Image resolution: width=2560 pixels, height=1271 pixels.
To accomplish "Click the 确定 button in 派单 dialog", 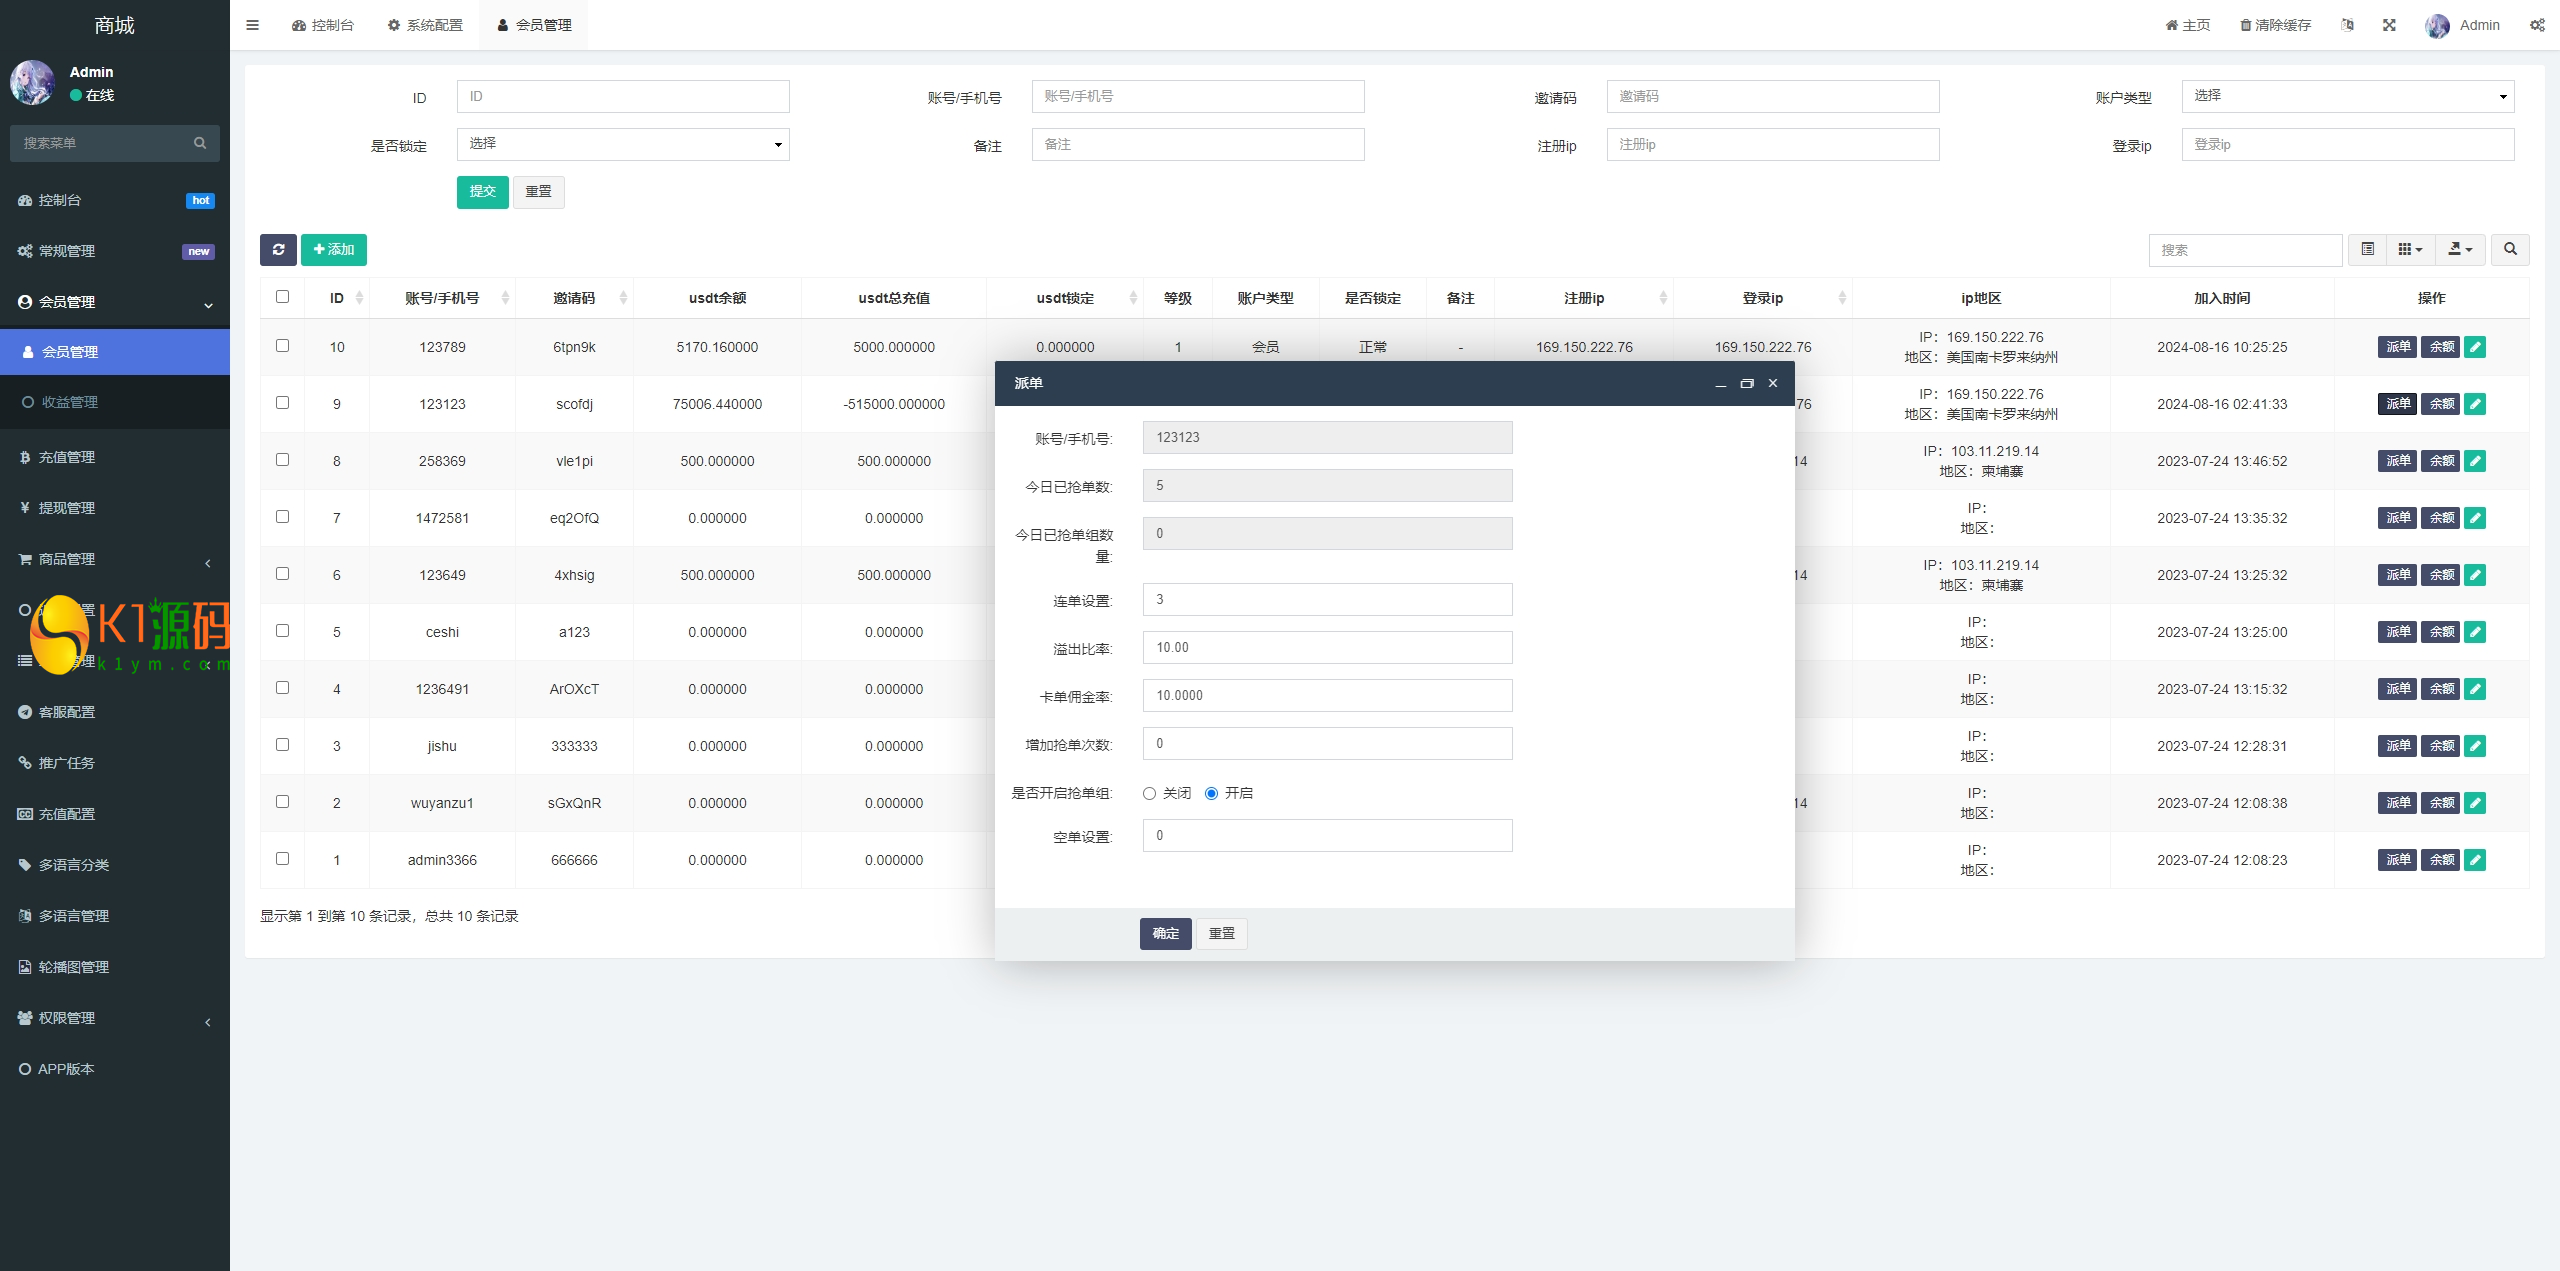I will point(1165,934).
